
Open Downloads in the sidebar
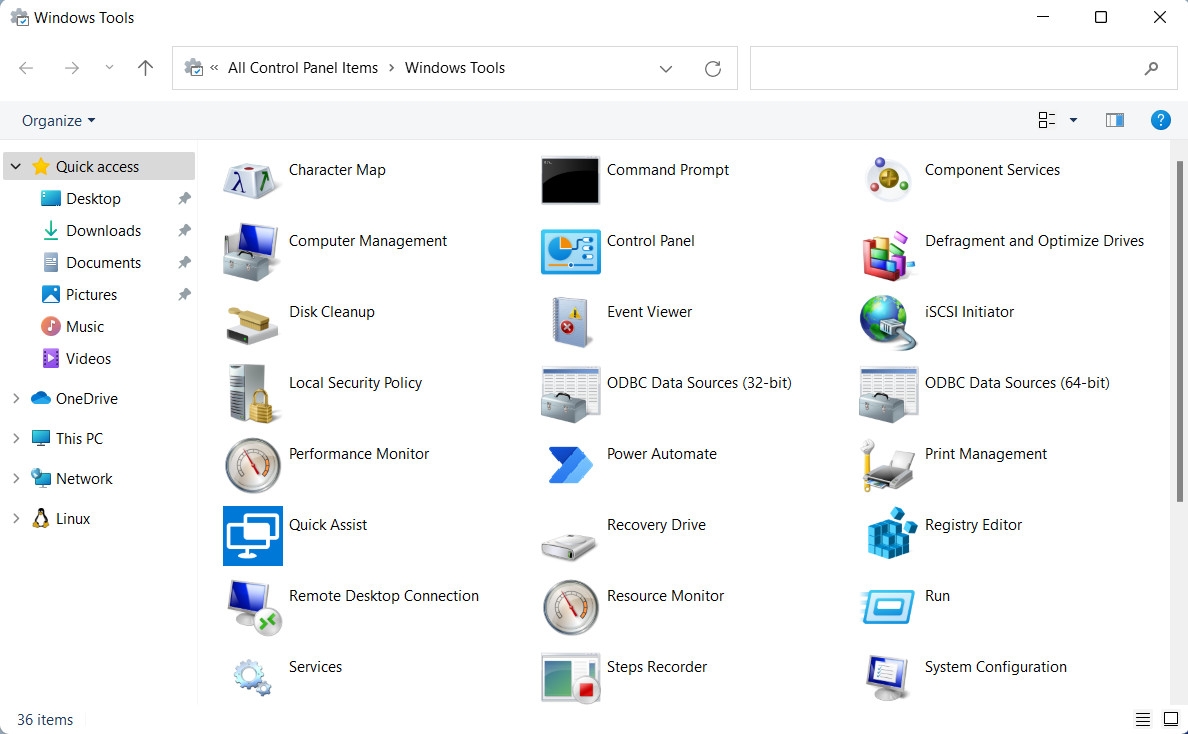point(103,230)
